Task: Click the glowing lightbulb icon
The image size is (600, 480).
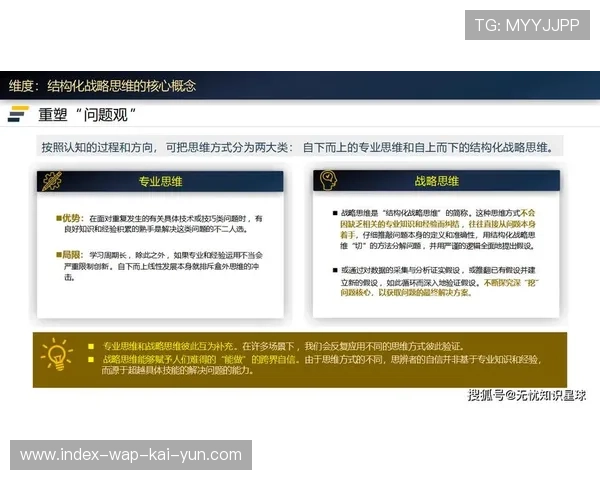Action: pyautogui.click(x=57, y=354)
